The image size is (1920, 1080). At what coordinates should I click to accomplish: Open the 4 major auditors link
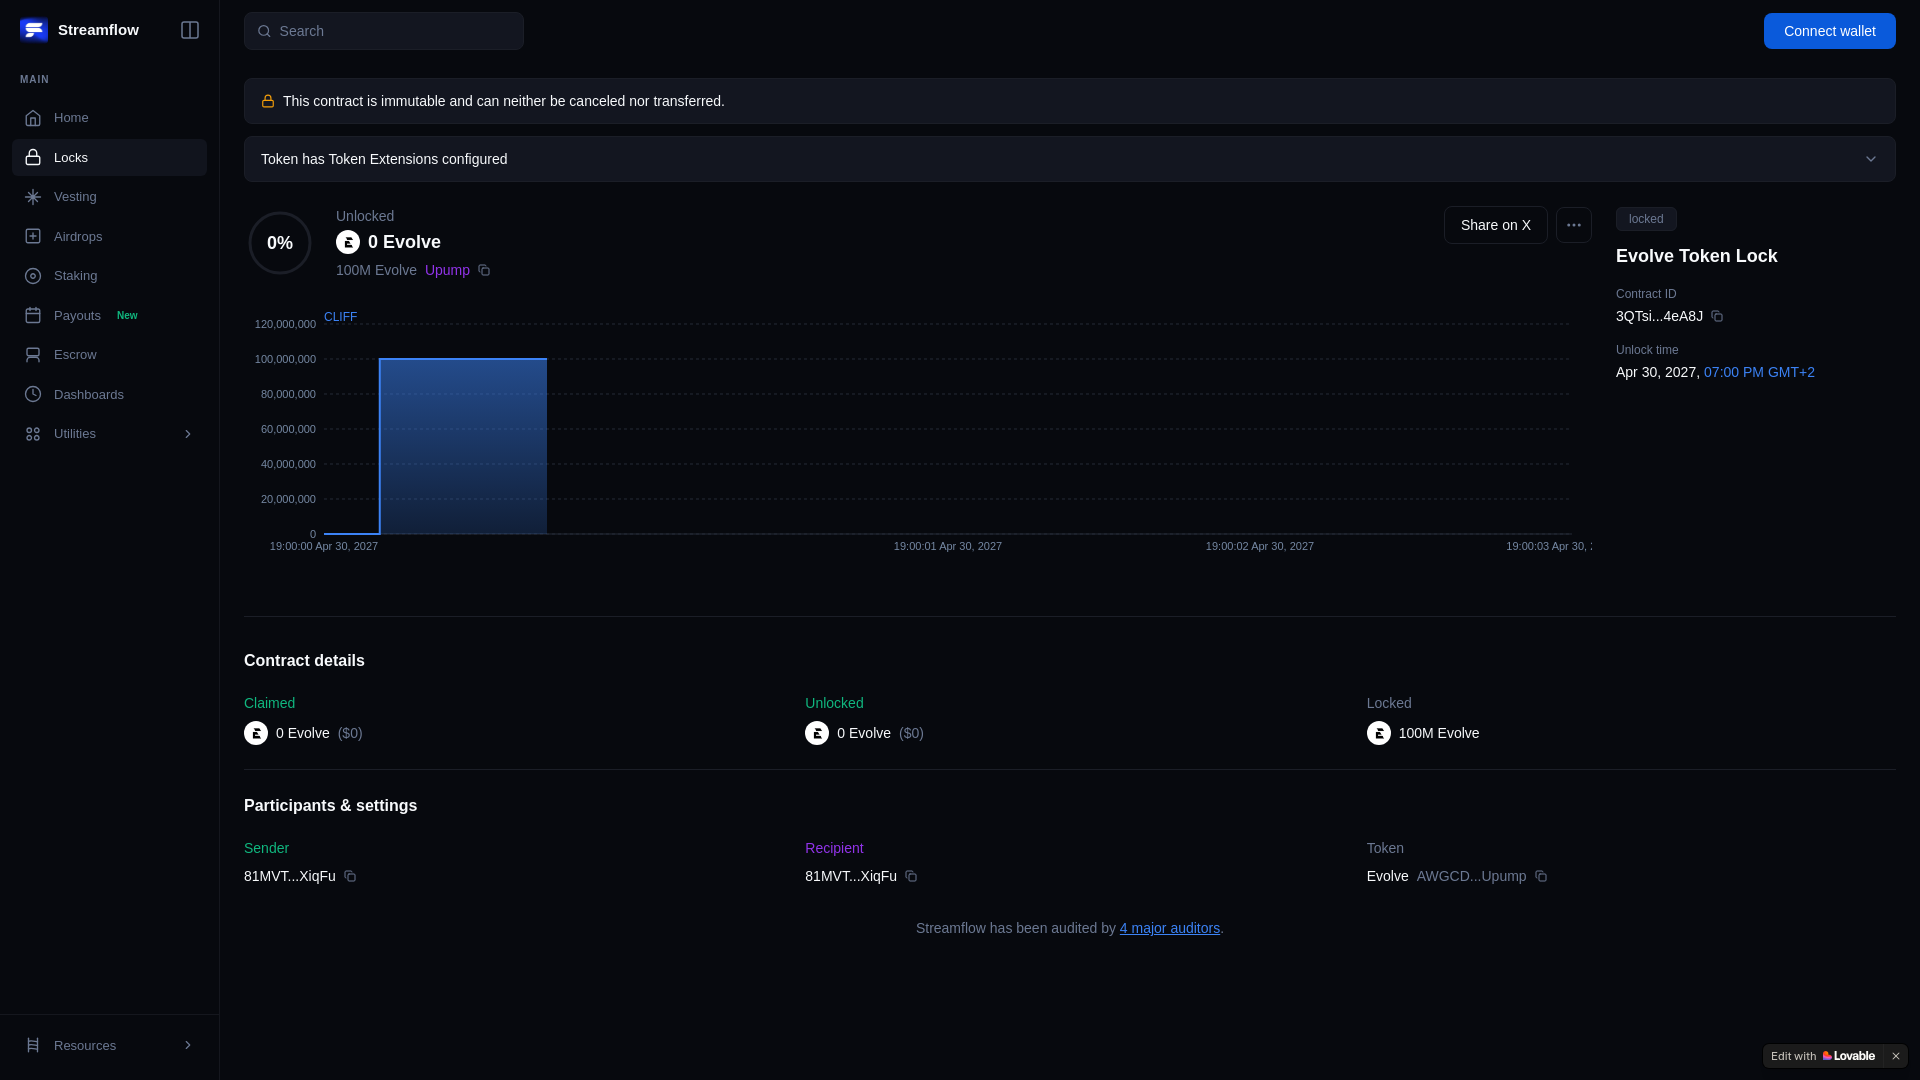coord(1170,928)
